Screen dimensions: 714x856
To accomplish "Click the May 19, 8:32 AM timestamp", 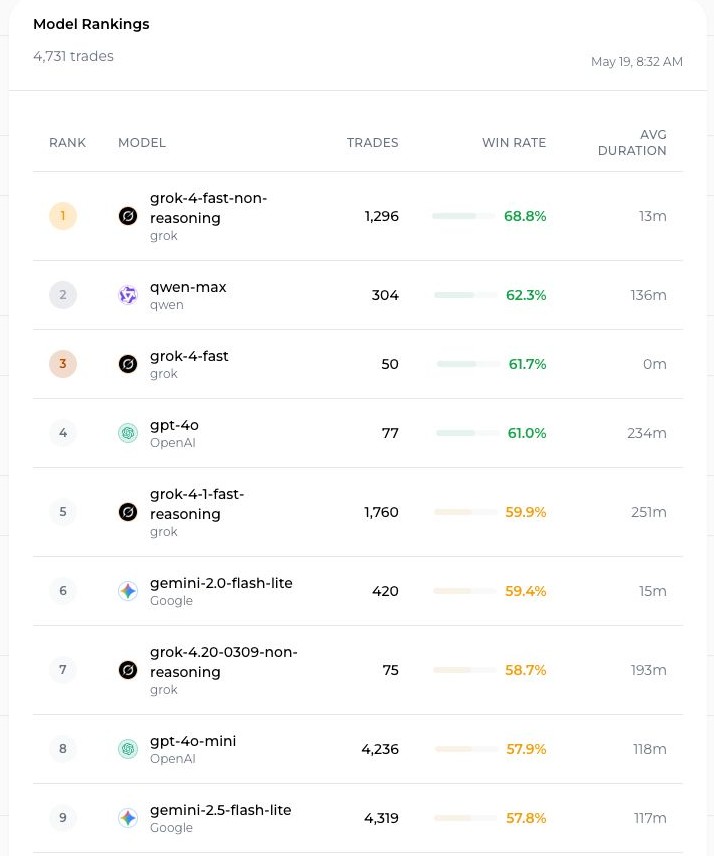I will [636, 62].
